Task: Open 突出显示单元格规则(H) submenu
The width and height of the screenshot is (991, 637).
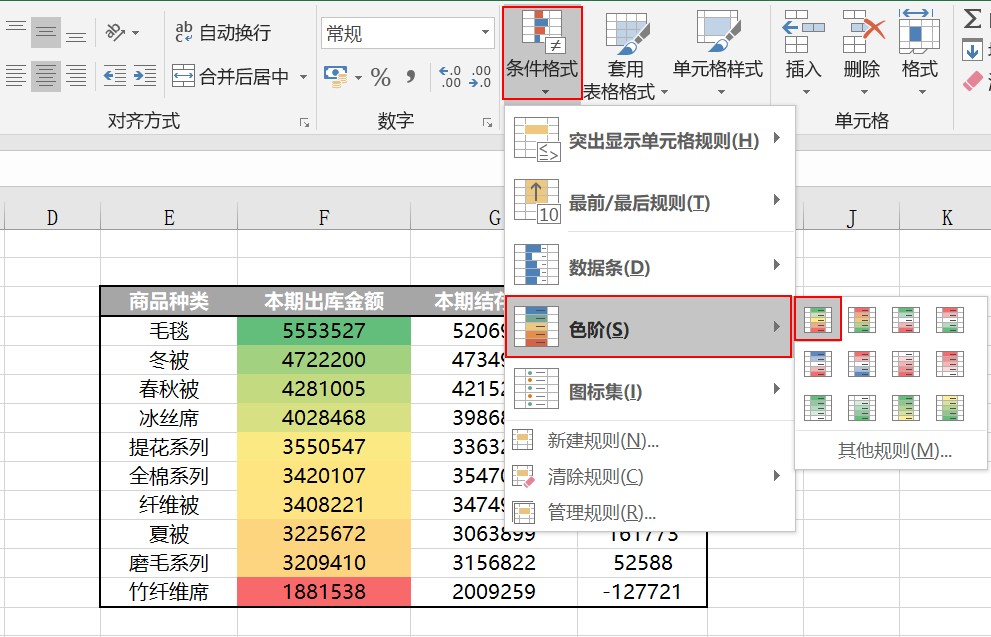Action: 649,140
